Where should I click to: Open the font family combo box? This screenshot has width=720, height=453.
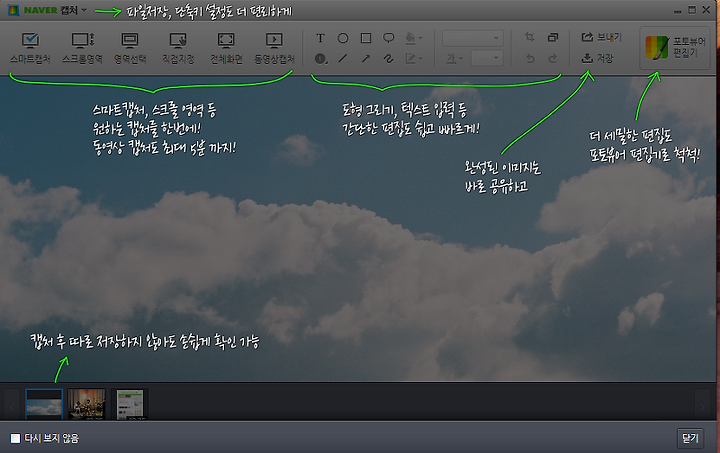click(472, 38)
